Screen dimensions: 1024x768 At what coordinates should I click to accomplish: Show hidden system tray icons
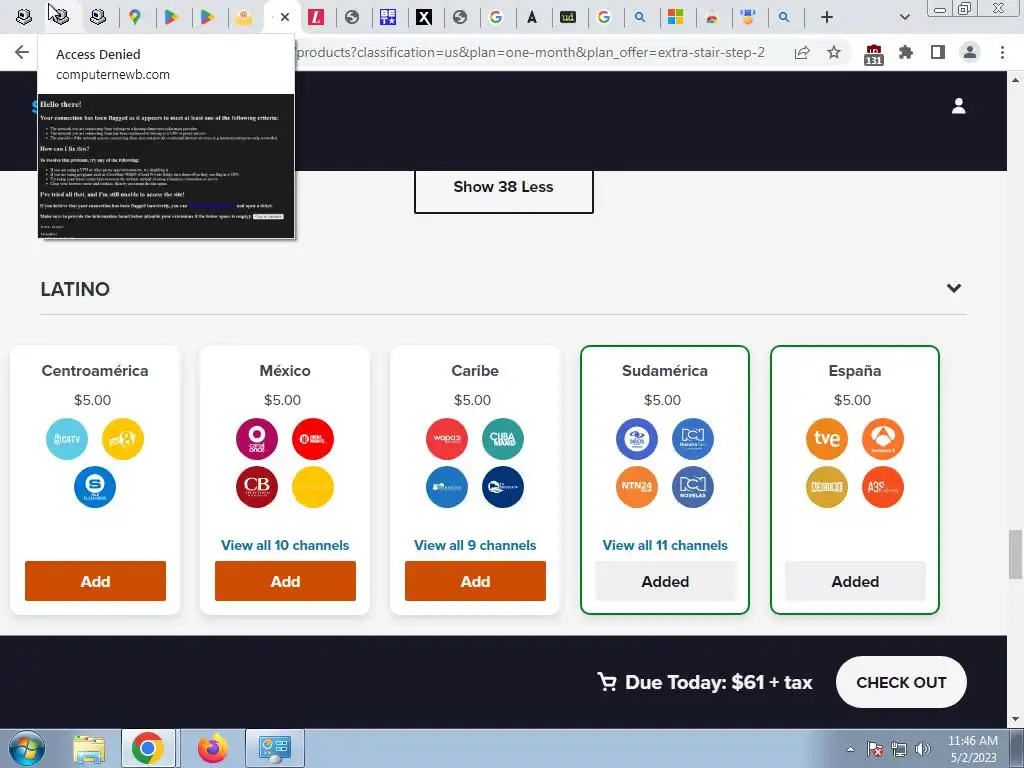[850, 749]
